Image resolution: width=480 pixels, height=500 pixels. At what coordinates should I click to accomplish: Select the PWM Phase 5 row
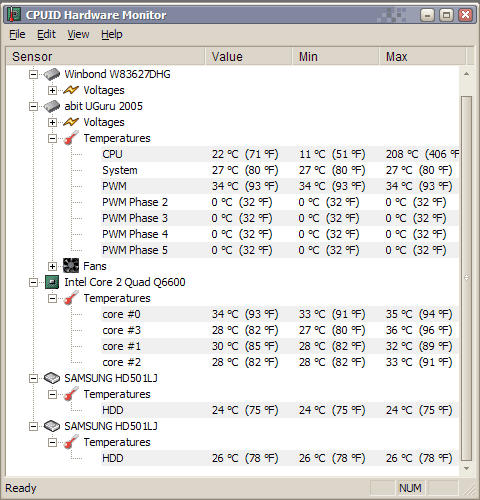tap(280, 250)
